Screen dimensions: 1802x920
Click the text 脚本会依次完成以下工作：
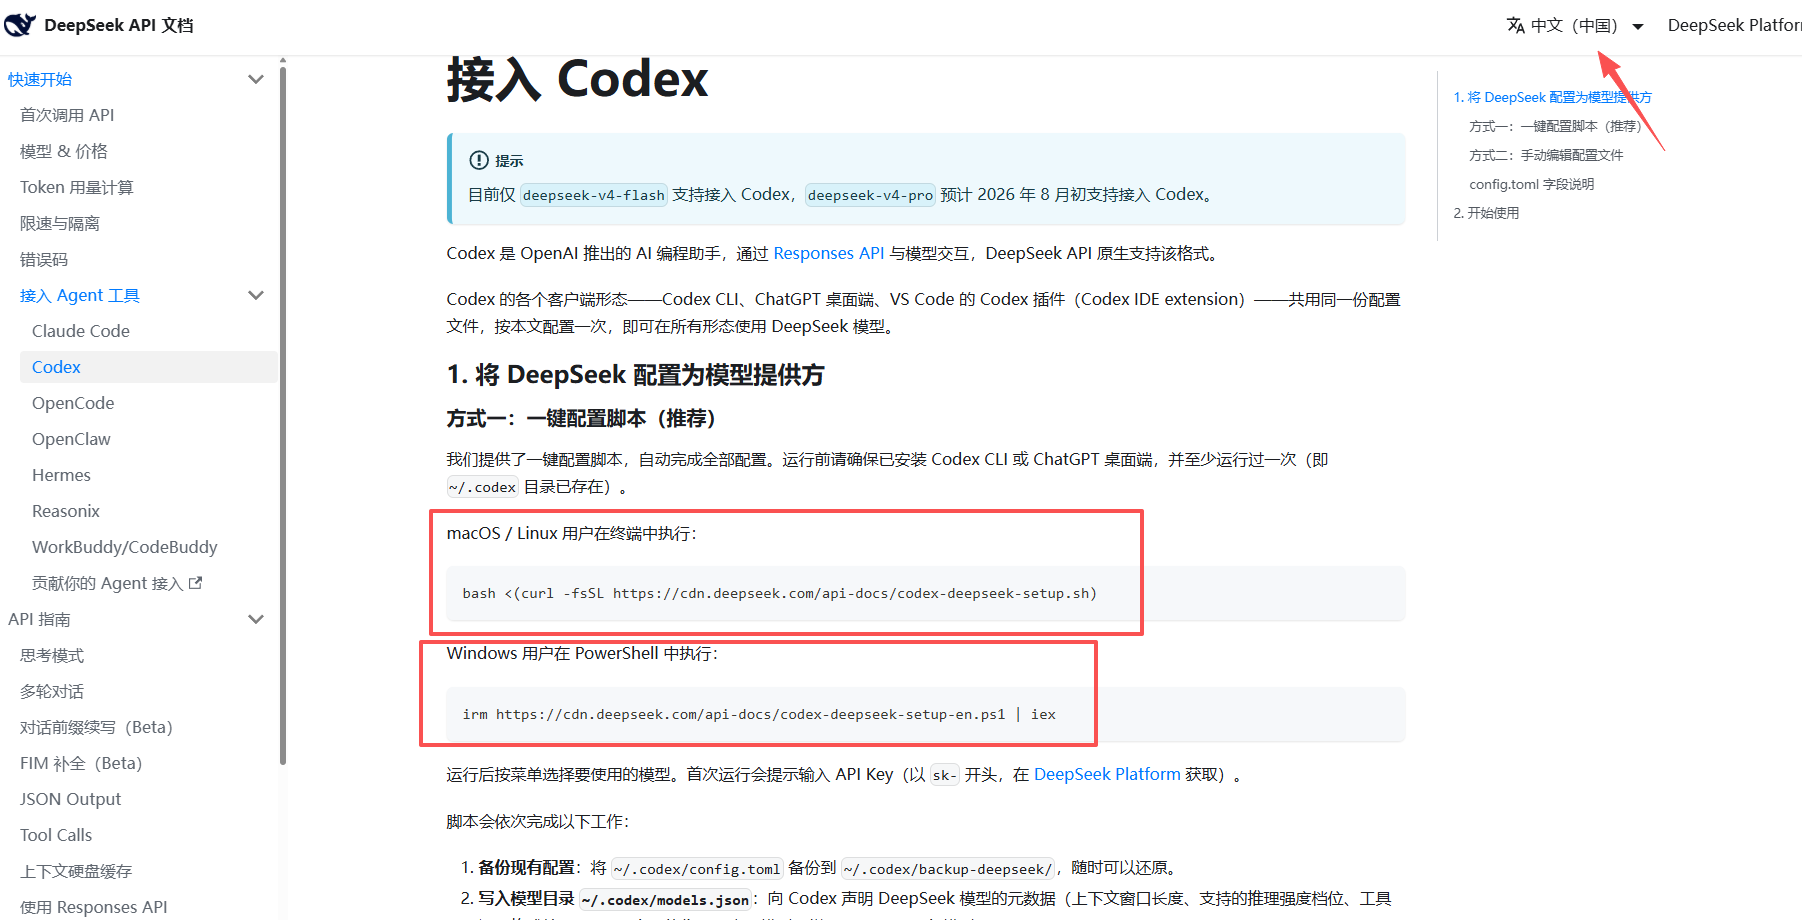click(x=538, y=821)
